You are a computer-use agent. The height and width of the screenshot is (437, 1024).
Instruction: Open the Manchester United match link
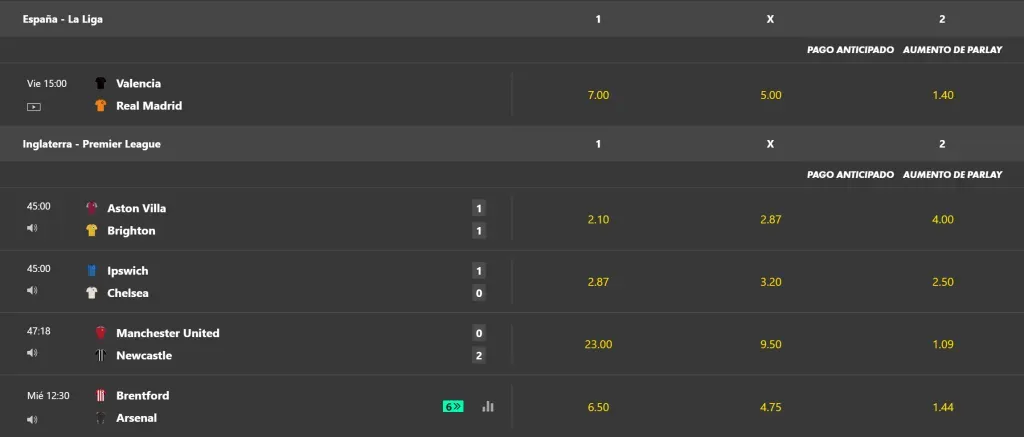point(167,333)
